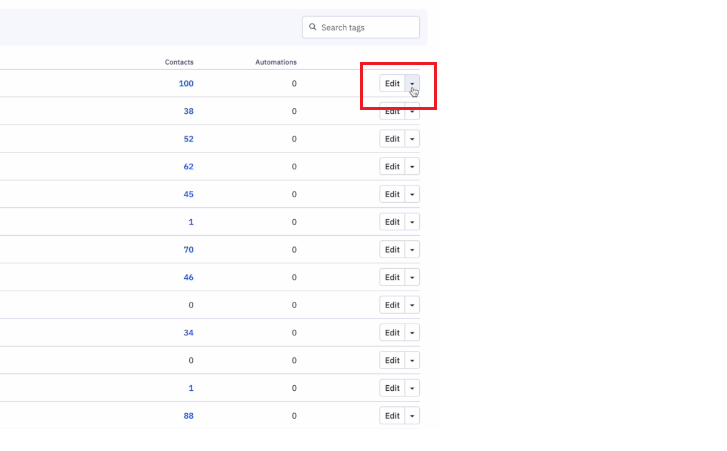Sort by the Contacts column header
The height and width of the screenshot is (451, 727).
pyautogui.click(x=179, y=62)
